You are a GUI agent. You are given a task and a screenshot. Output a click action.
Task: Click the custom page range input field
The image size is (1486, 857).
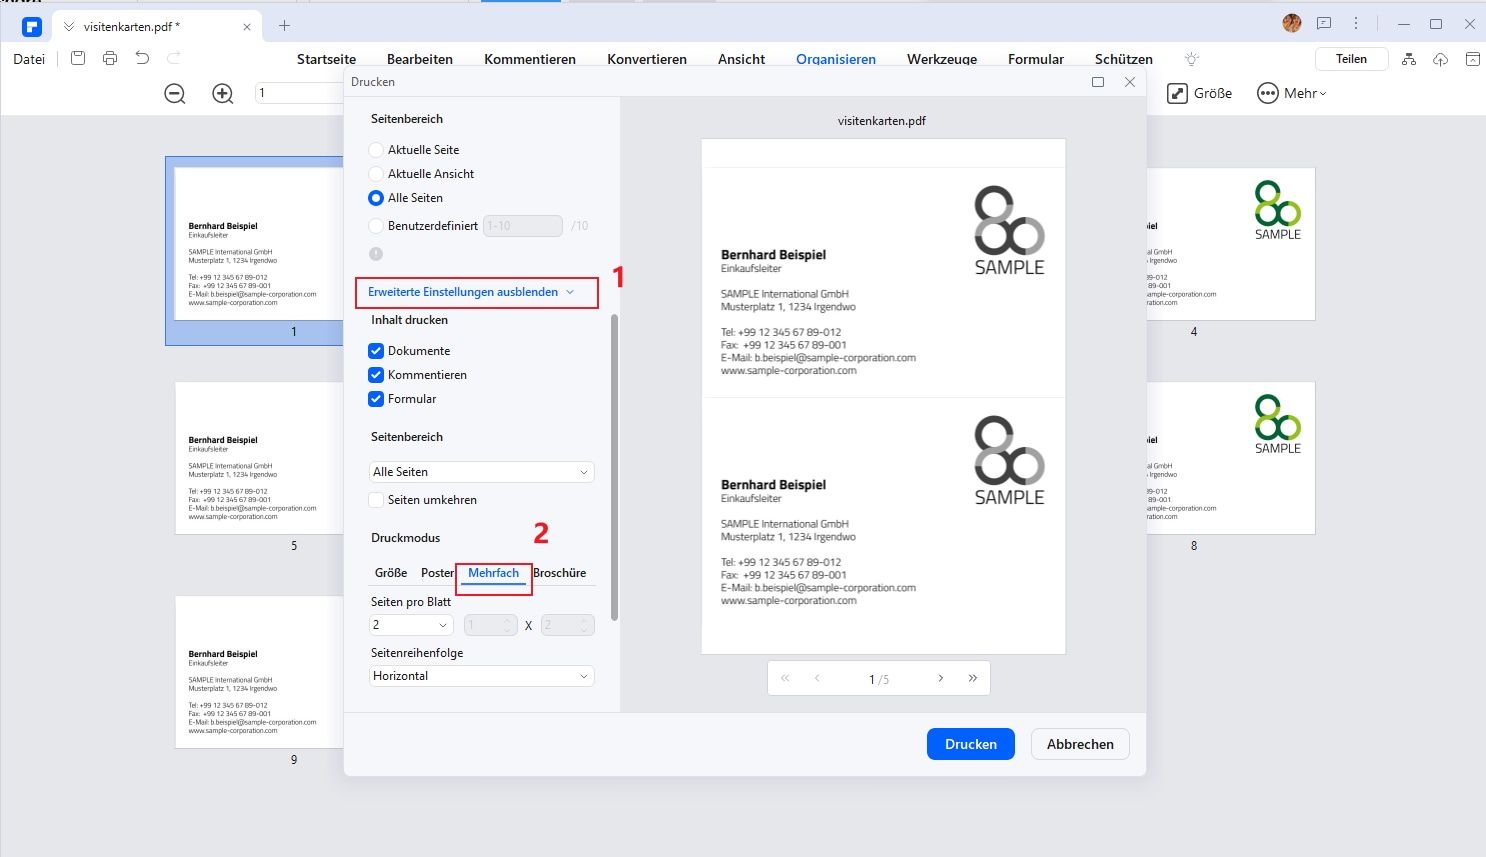(x=523, y=226)
